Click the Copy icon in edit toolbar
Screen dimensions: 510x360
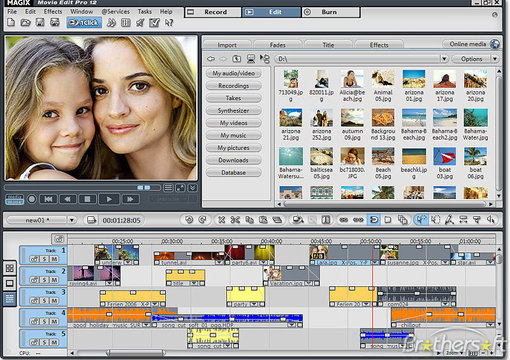pyautogui.click(x=249, y=220)
